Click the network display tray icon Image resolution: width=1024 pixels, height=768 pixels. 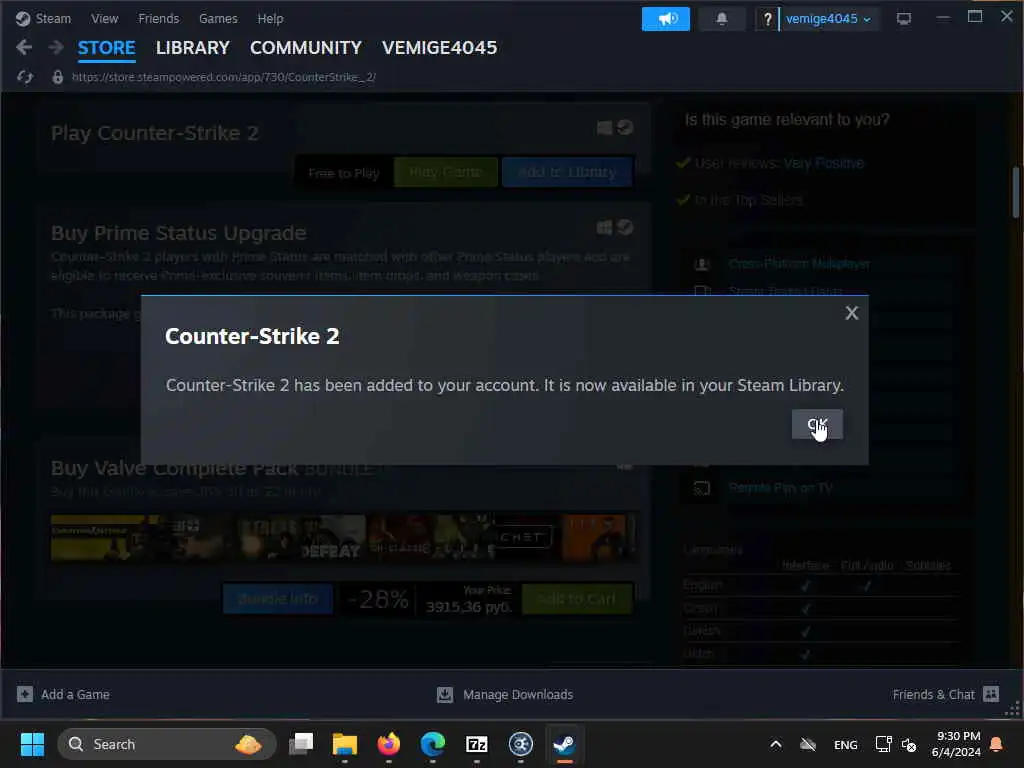[x=883, y=744]
